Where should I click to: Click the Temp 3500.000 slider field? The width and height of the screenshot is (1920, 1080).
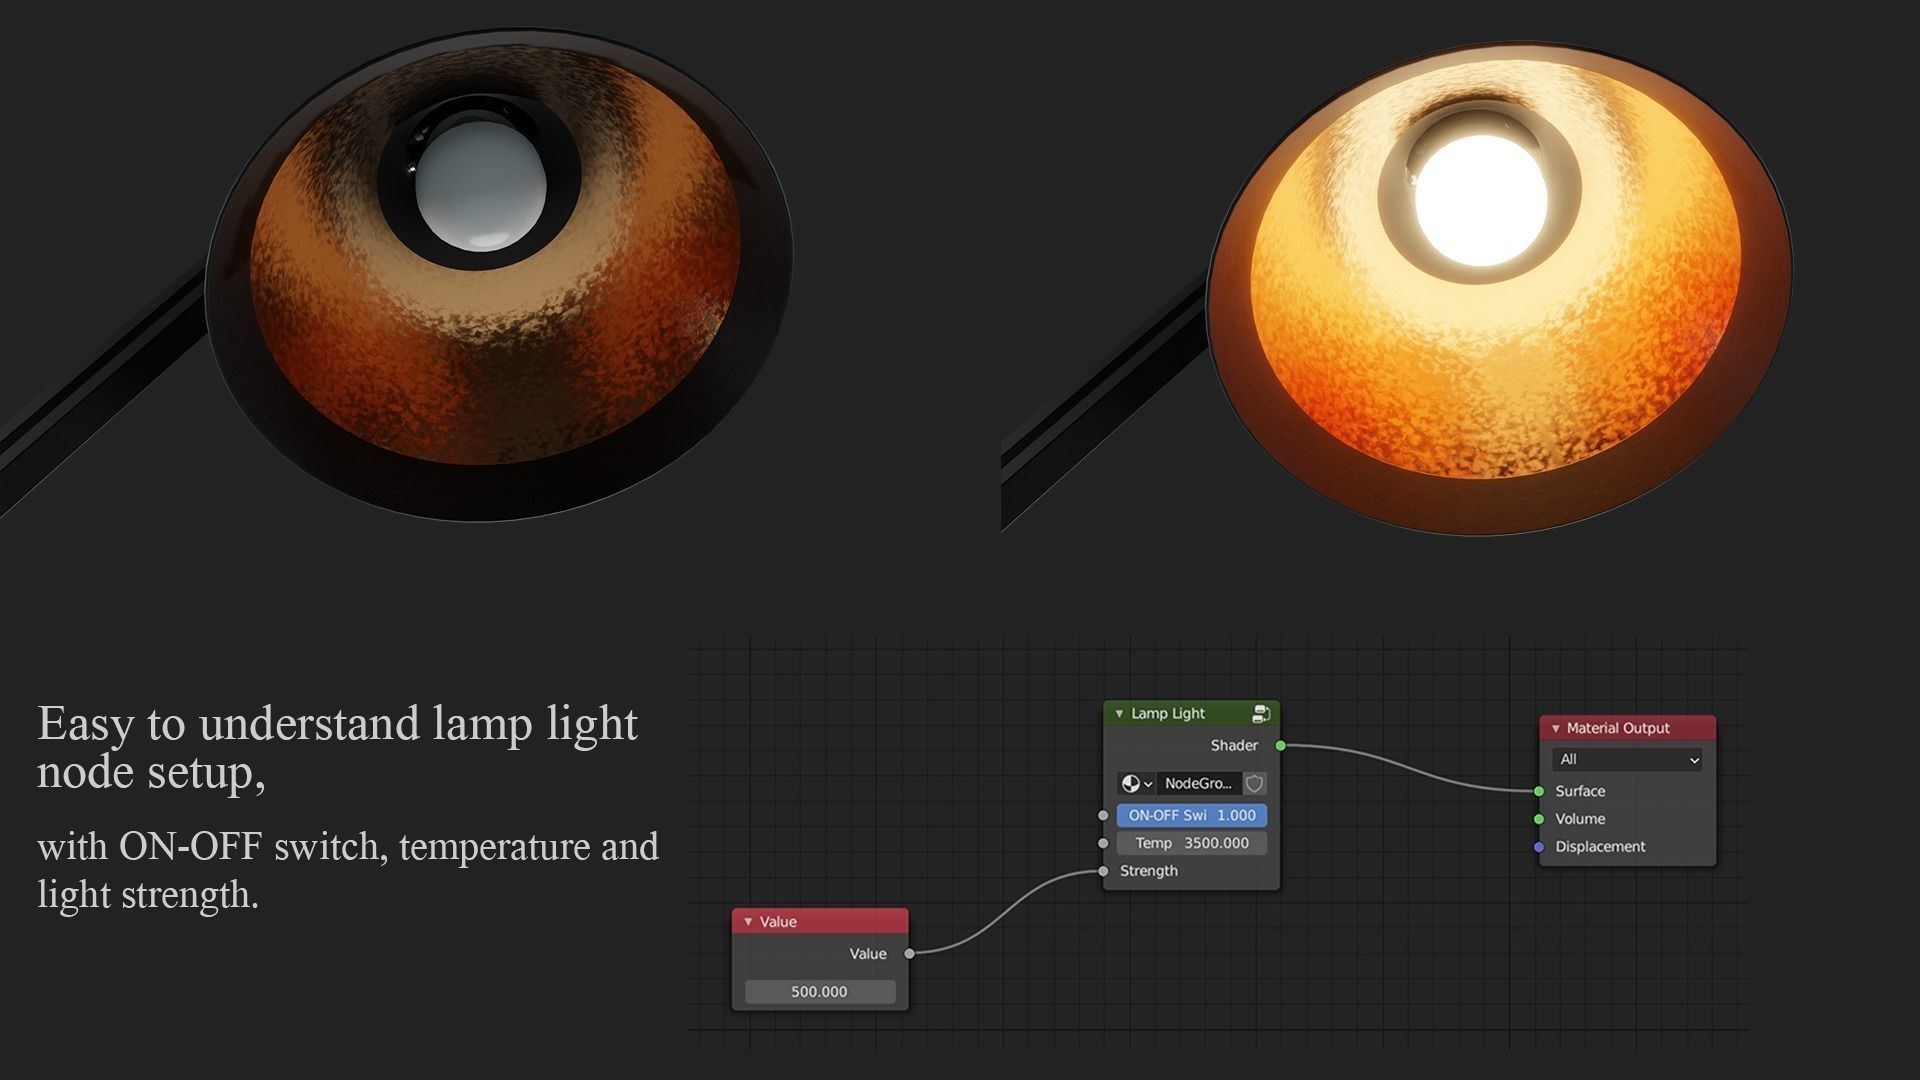click(1191, 843)
